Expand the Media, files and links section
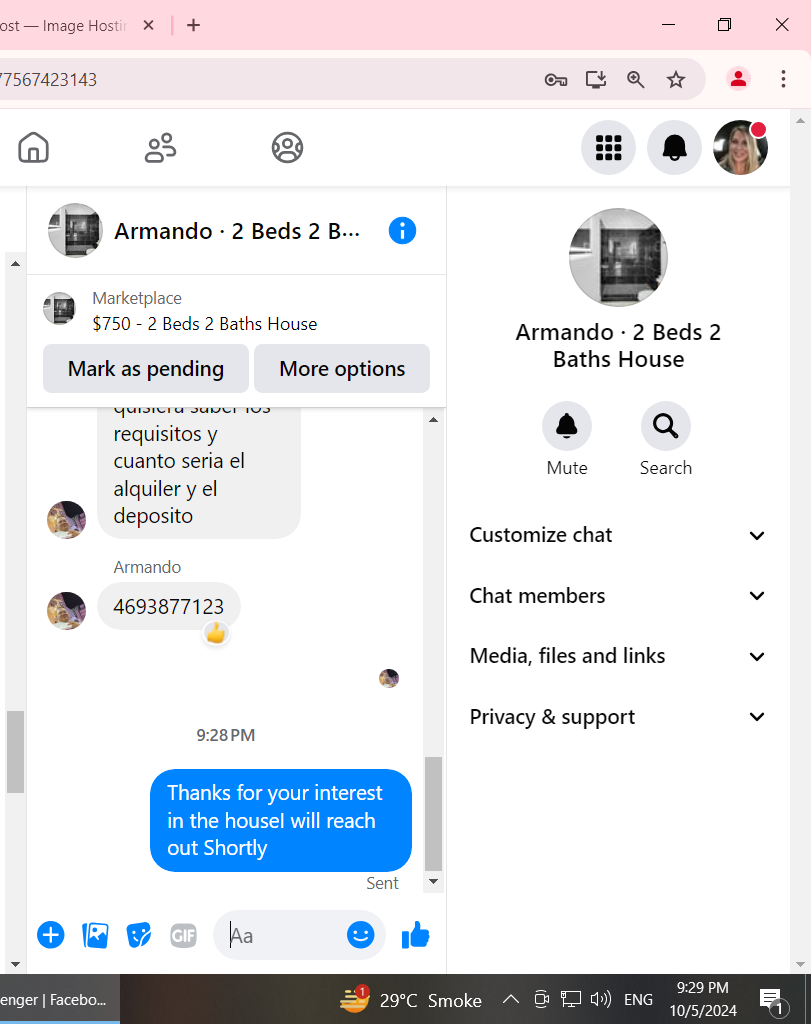 [617, 656]
